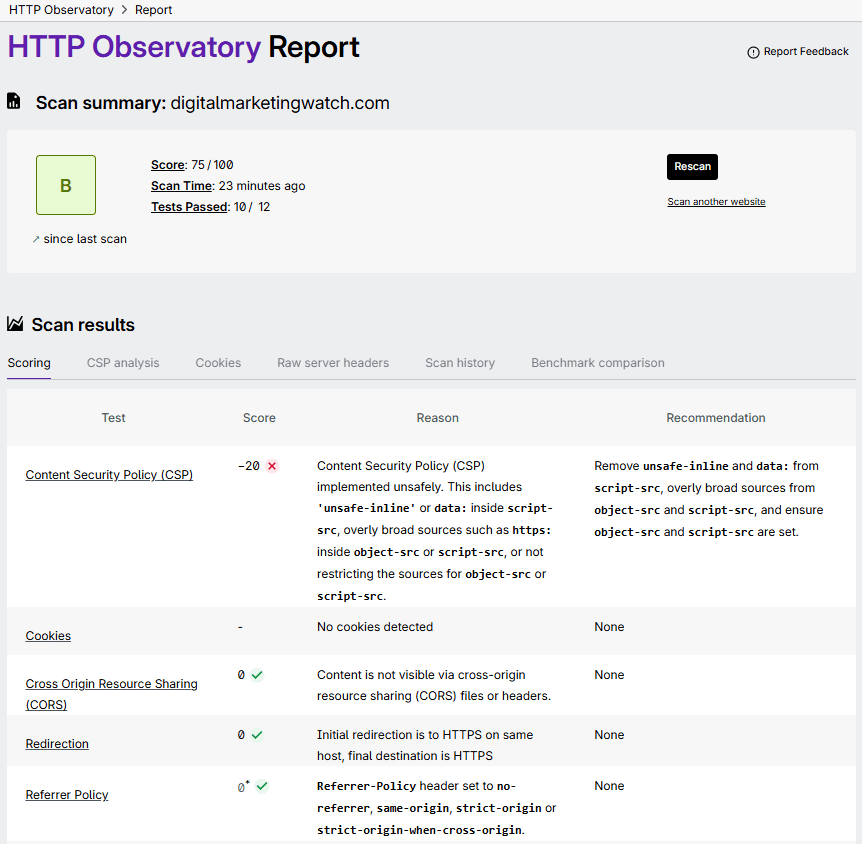Viewport: 862px width, 844px height.
Task: Click the breadcrumb chevron after HTTP Observatory
Action: tap(124, 10)
